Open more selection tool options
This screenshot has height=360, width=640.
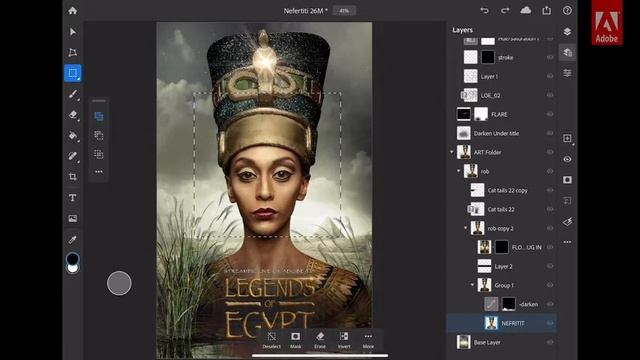point(99,172)
